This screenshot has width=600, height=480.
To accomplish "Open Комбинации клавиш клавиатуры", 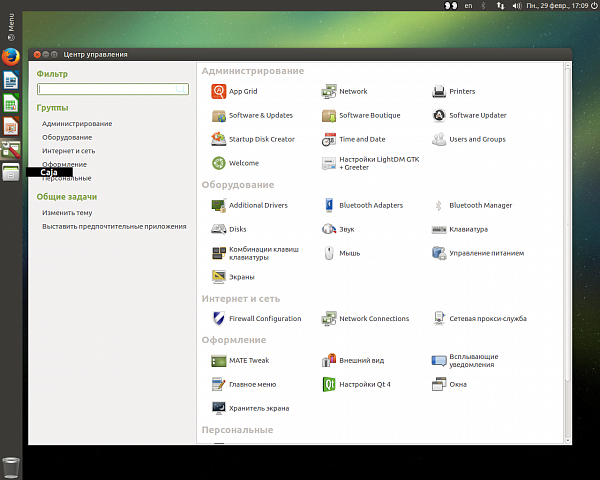I will 255,253.
